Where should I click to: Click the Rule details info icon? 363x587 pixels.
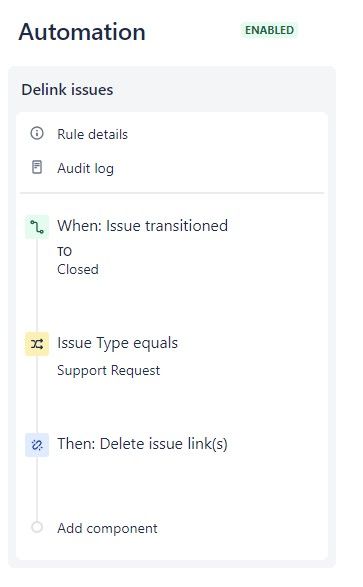click(x=37, y=133)
